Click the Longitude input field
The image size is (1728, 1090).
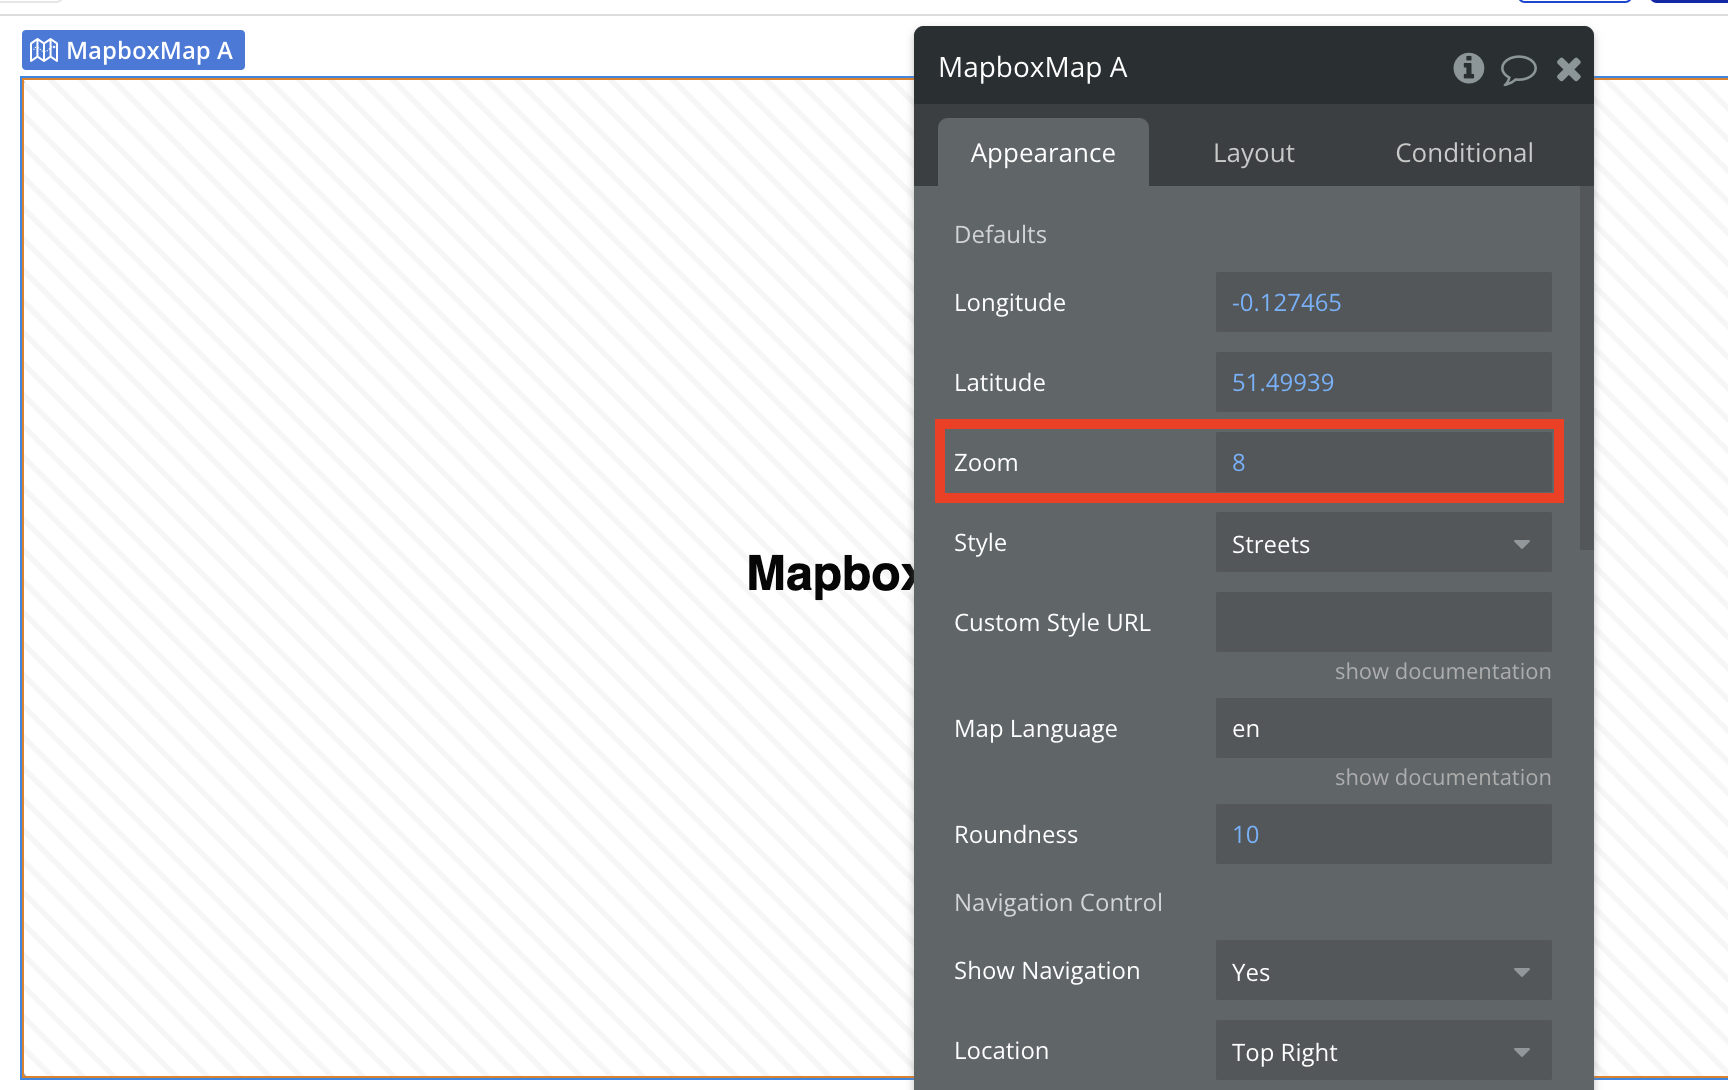click(1383, 303)
